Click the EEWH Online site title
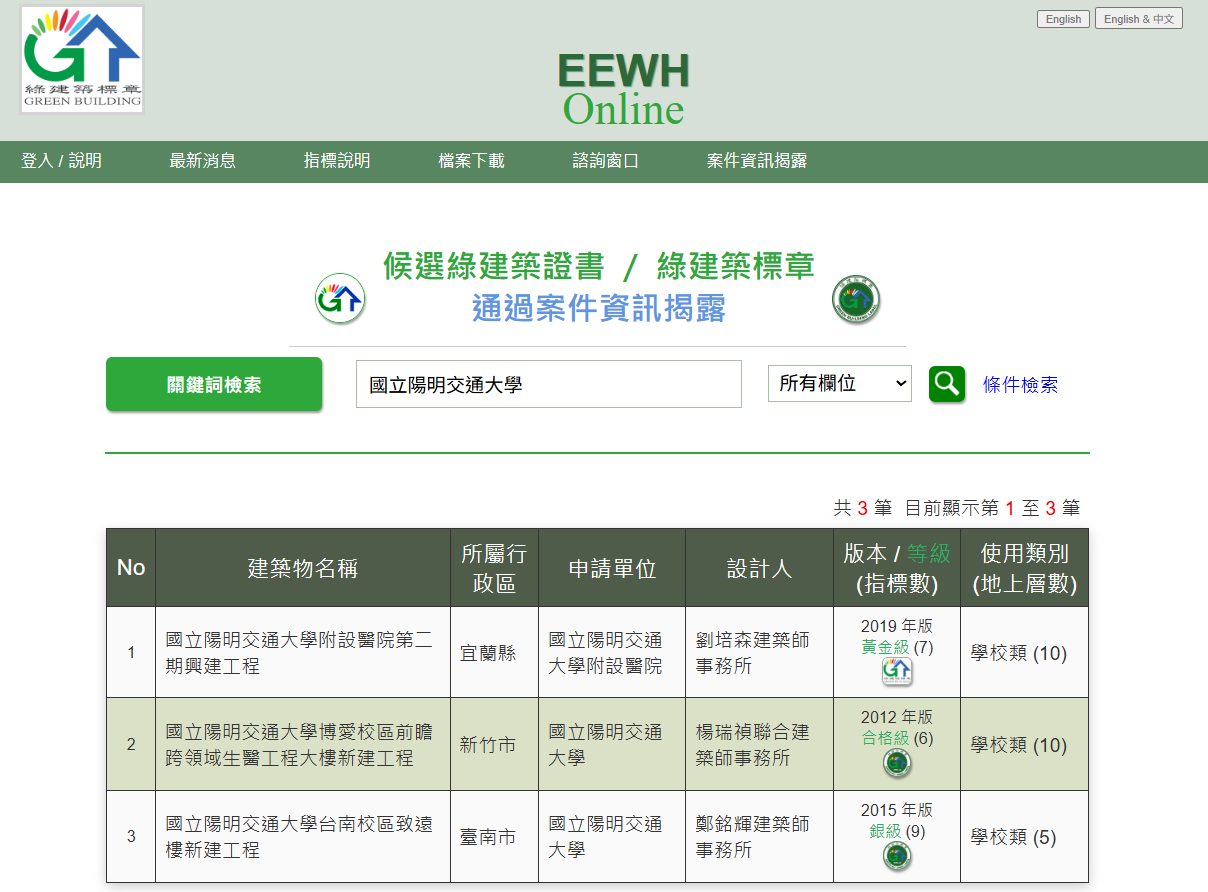This screenshot has height=892, width=1208. pos(622,90)
